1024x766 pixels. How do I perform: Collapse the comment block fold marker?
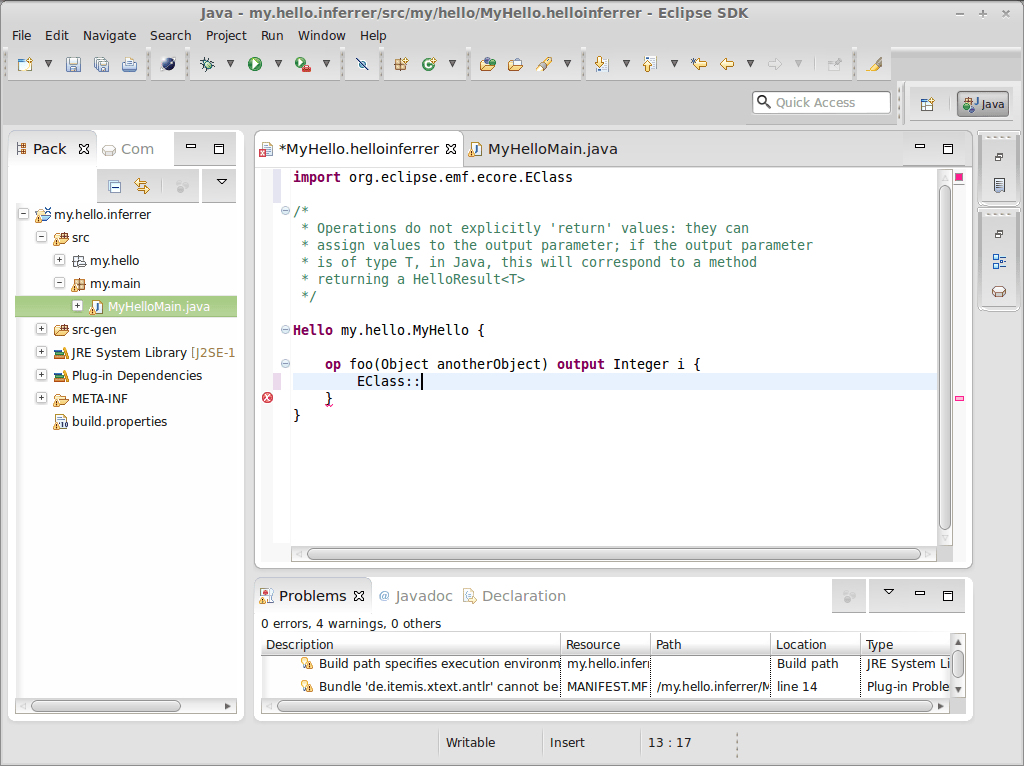click(x=286, y=210)
